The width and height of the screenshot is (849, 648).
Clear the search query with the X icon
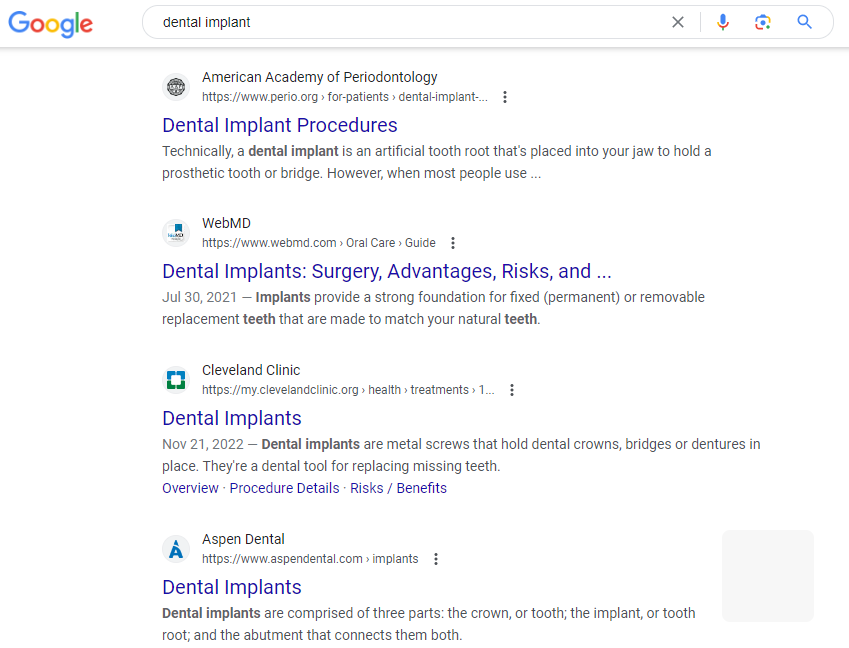click(677, 22)
